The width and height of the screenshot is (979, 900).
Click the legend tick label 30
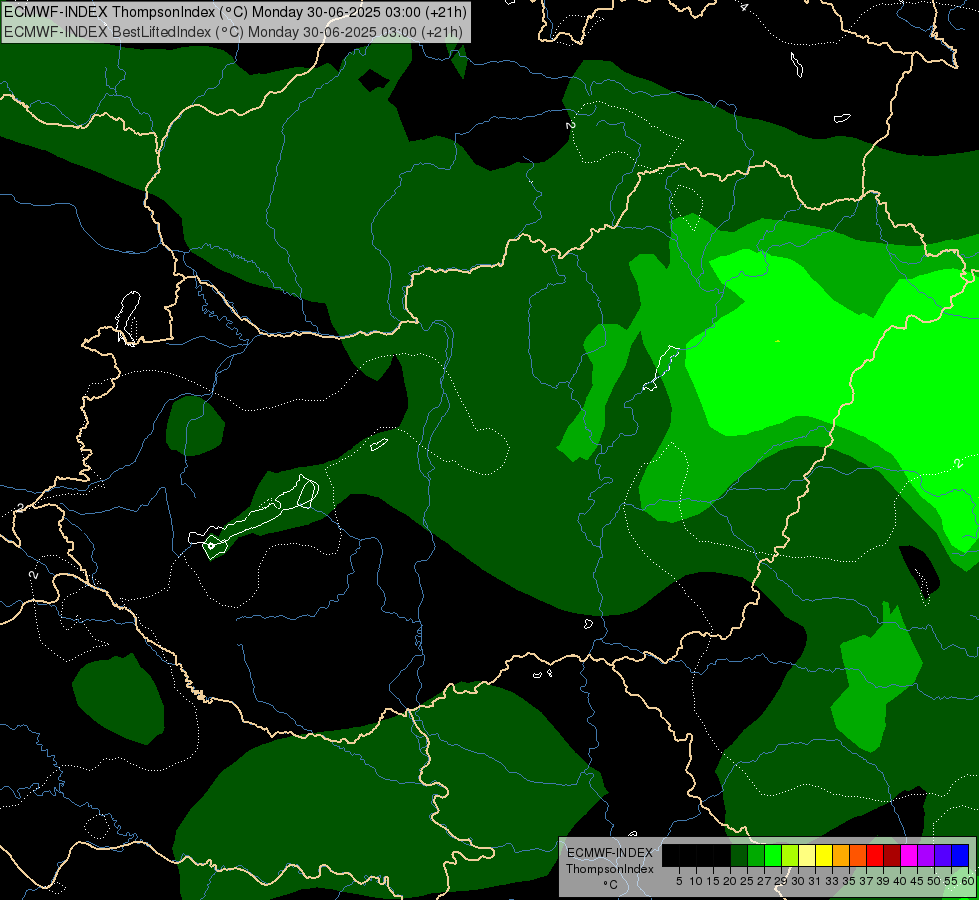[798, 881]
